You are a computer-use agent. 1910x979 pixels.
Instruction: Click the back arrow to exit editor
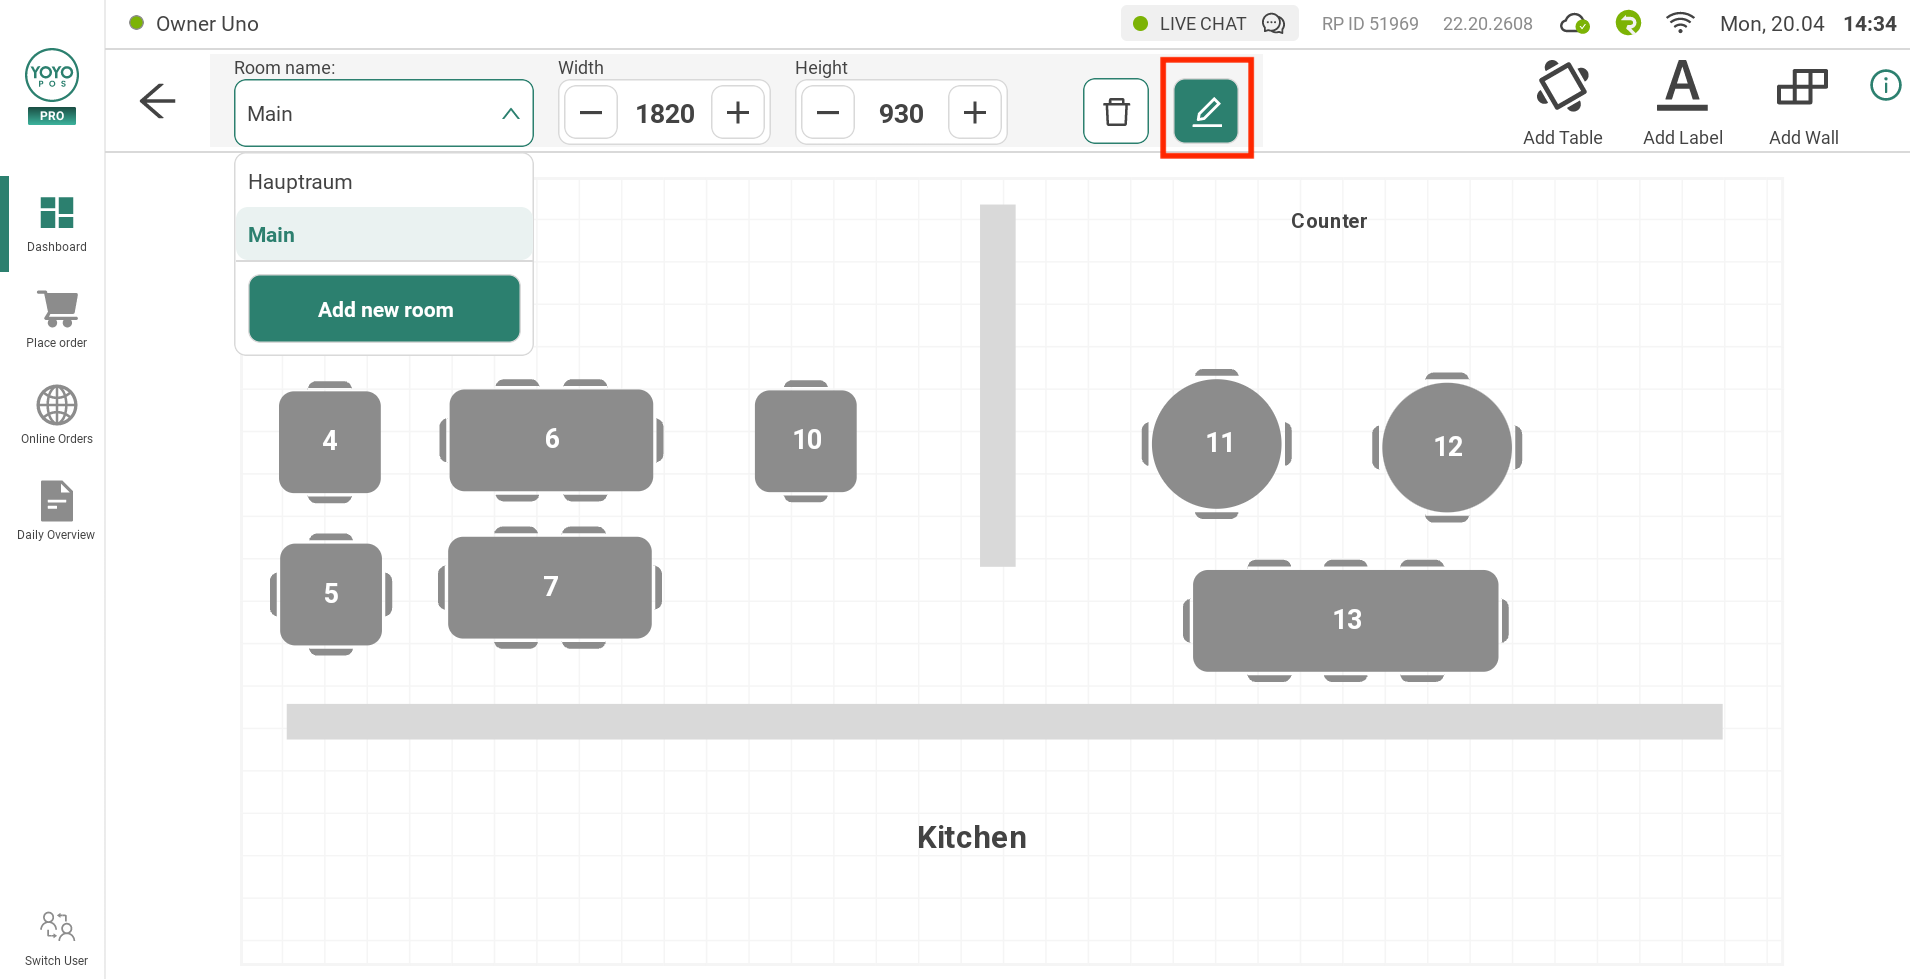pos(157,101)
